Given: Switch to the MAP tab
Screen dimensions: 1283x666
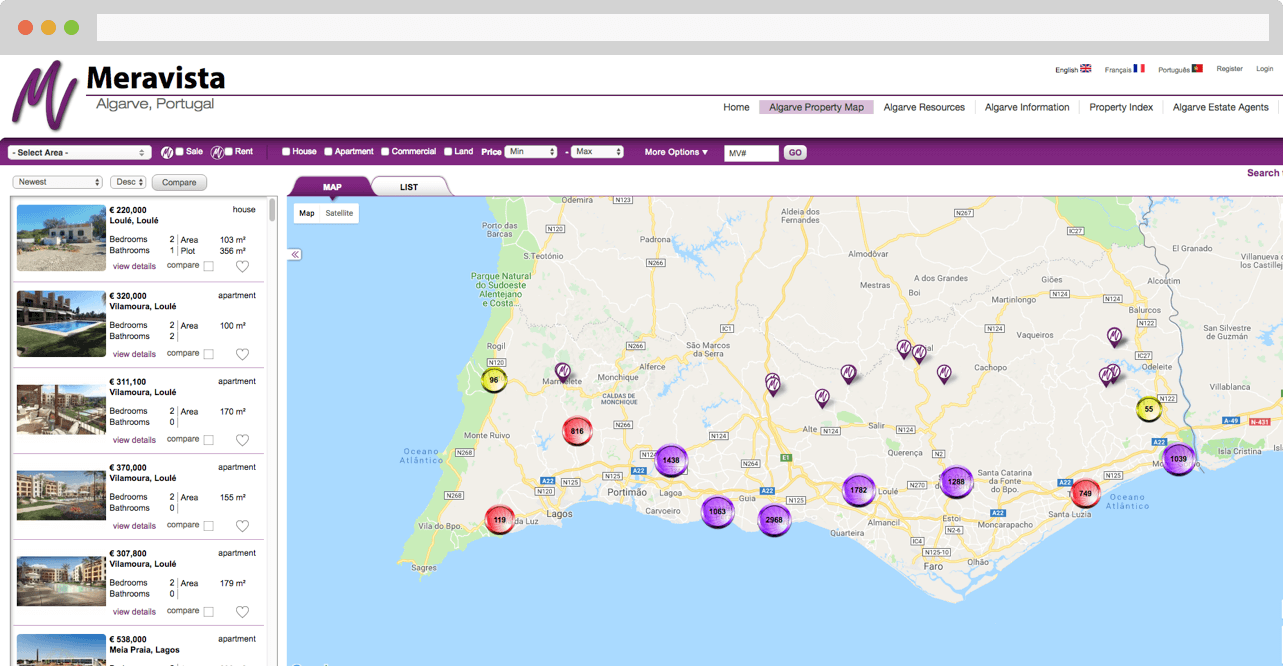Looking at the screenshot, I should (332, 187).
